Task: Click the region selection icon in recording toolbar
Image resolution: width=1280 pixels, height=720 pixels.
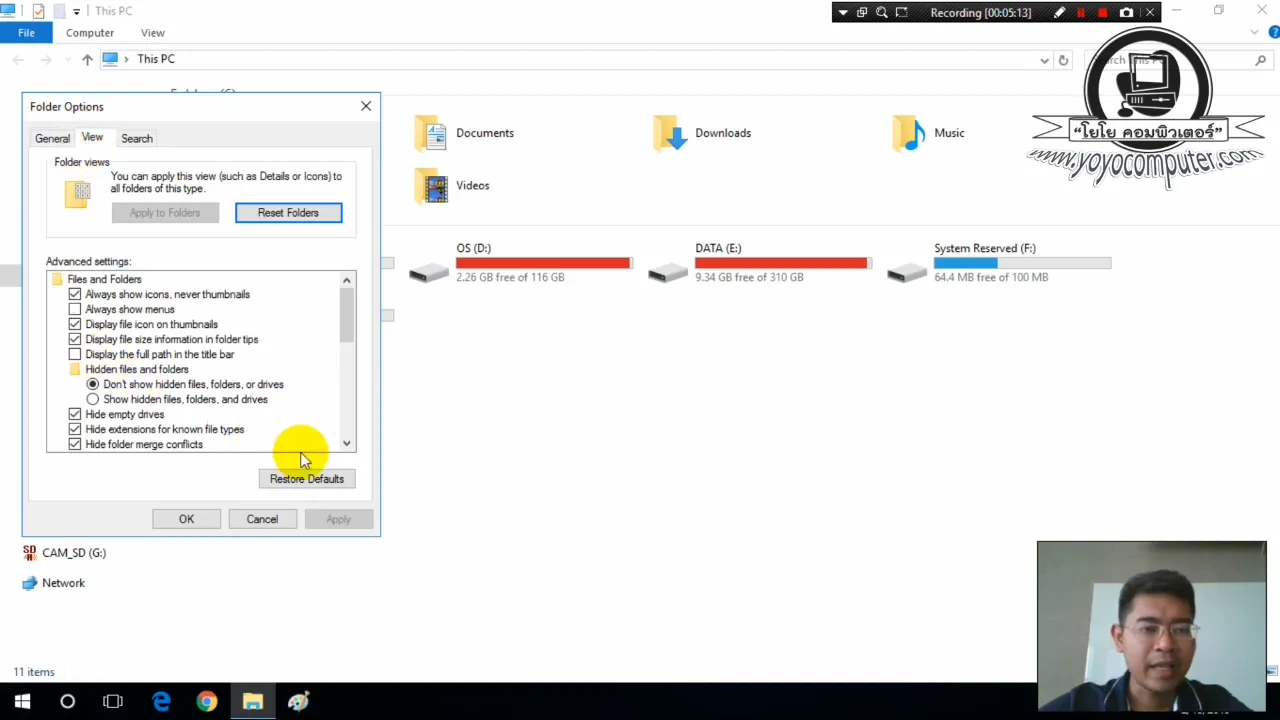Action: [x=901, y=12]
